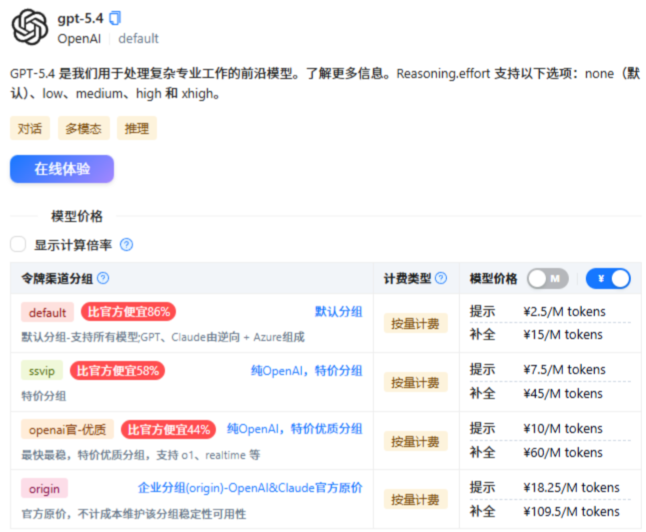
Task: Open the 企业分组(origin) official price link
Action: point(250,488)
